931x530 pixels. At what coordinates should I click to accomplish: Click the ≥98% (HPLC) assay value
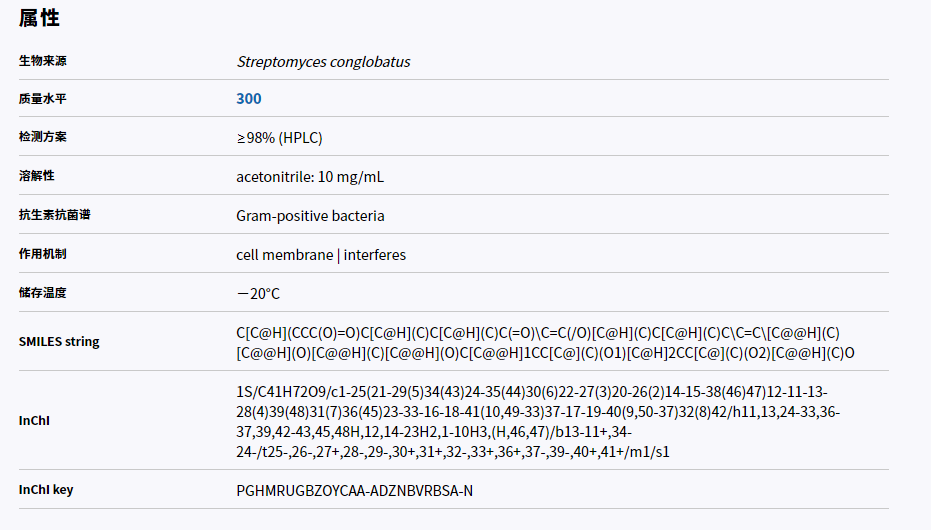[x=279, y=137]
